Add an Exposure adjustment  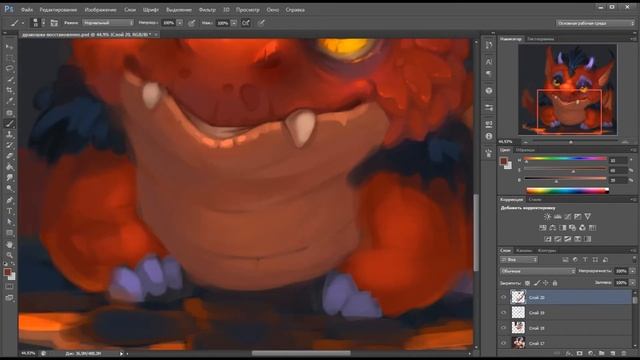578,217
